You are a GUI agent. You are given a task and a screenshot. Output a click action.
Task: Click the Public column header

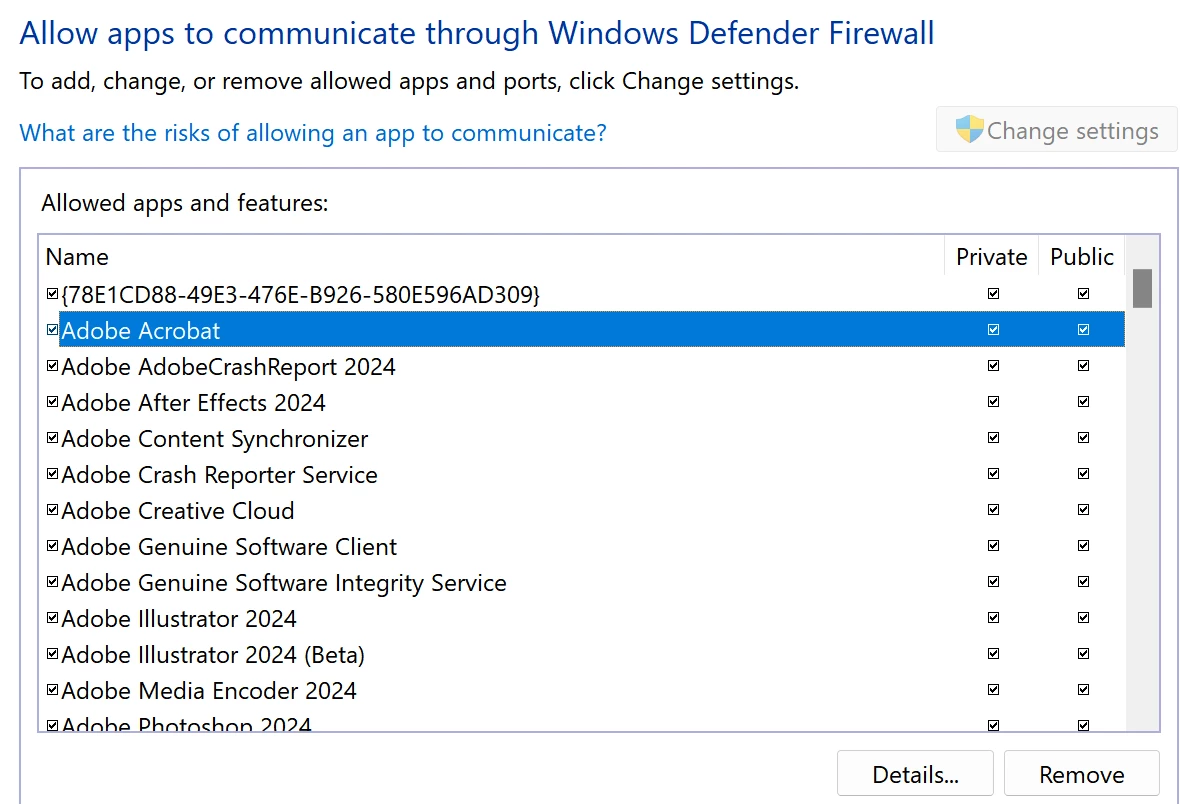(x=1081, y=257)
